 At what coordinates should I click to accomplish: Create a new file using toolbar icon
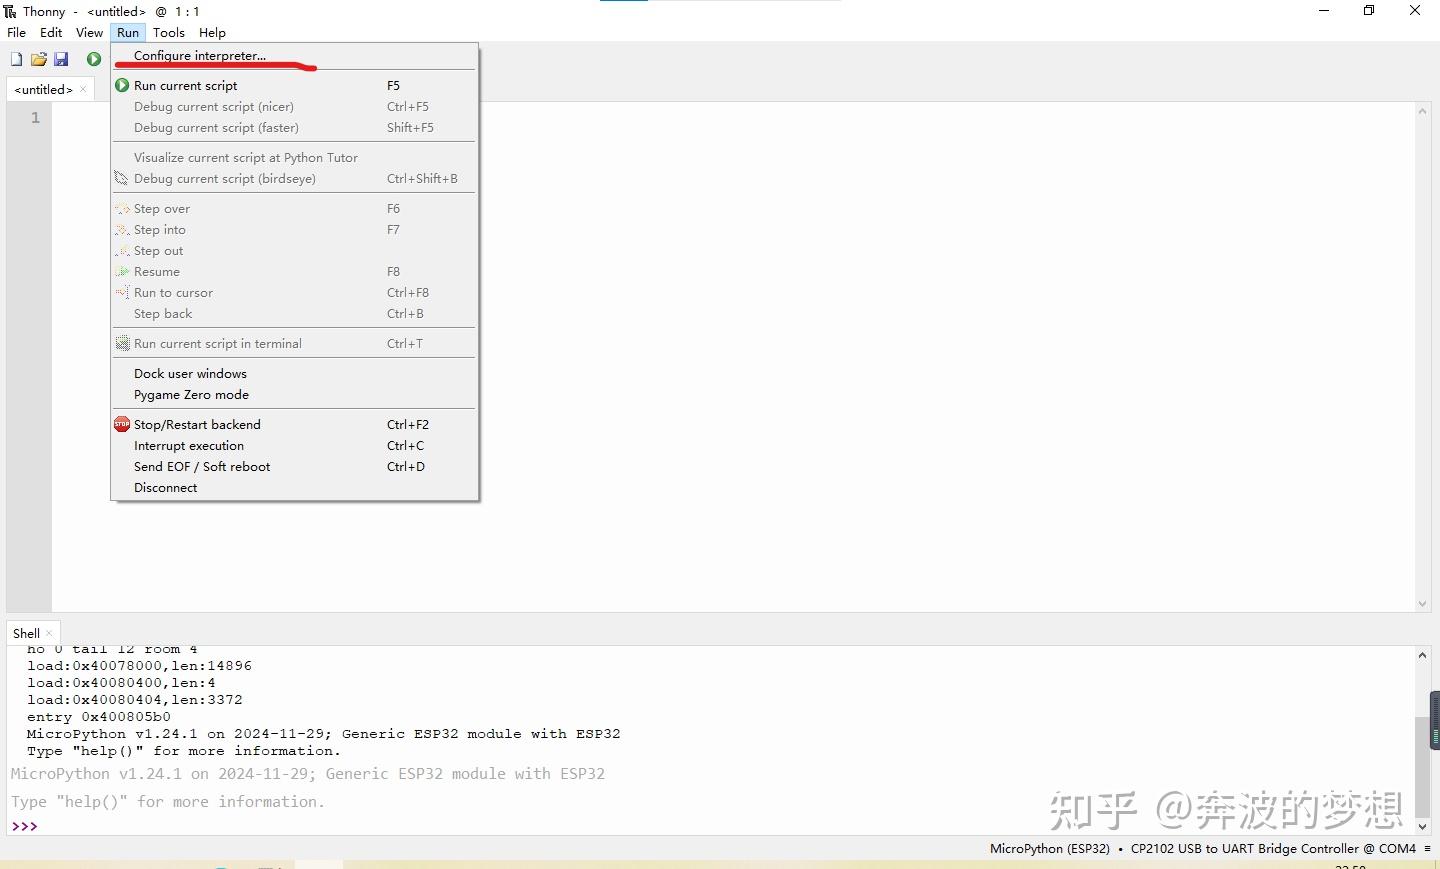15,59
